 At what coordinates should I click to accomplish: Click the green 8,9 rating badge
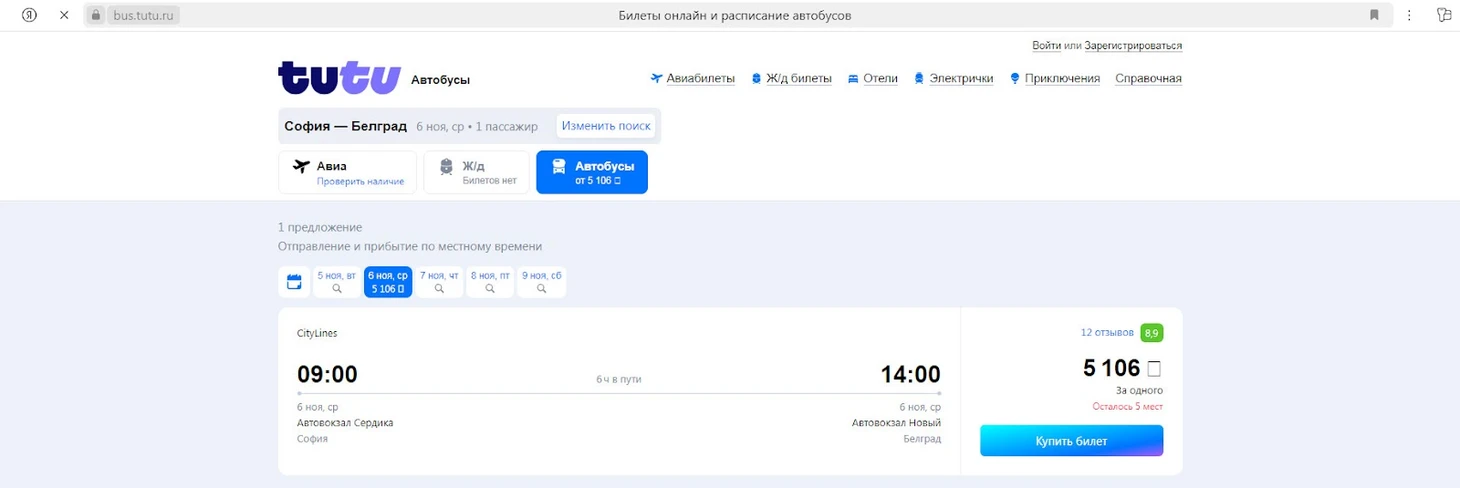pyautogui.click(x=1152, y=332)
